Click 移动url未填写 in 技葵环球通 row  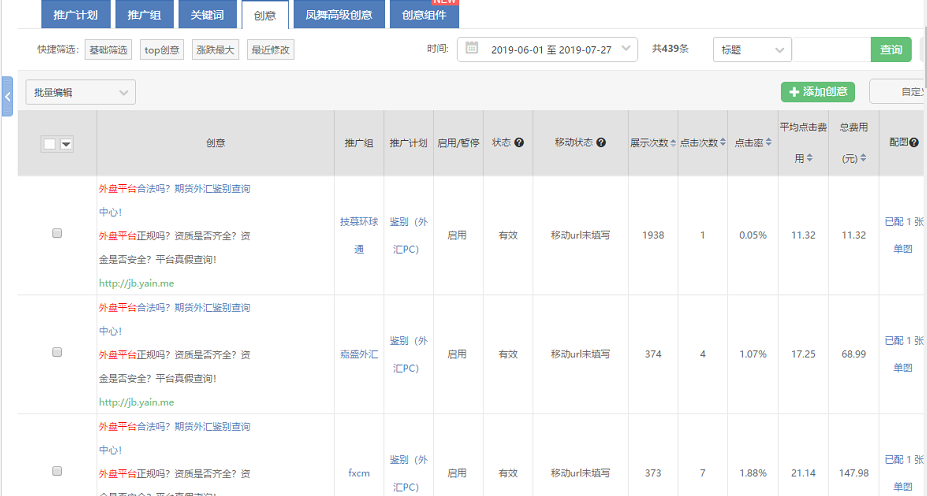pos(580,235)
